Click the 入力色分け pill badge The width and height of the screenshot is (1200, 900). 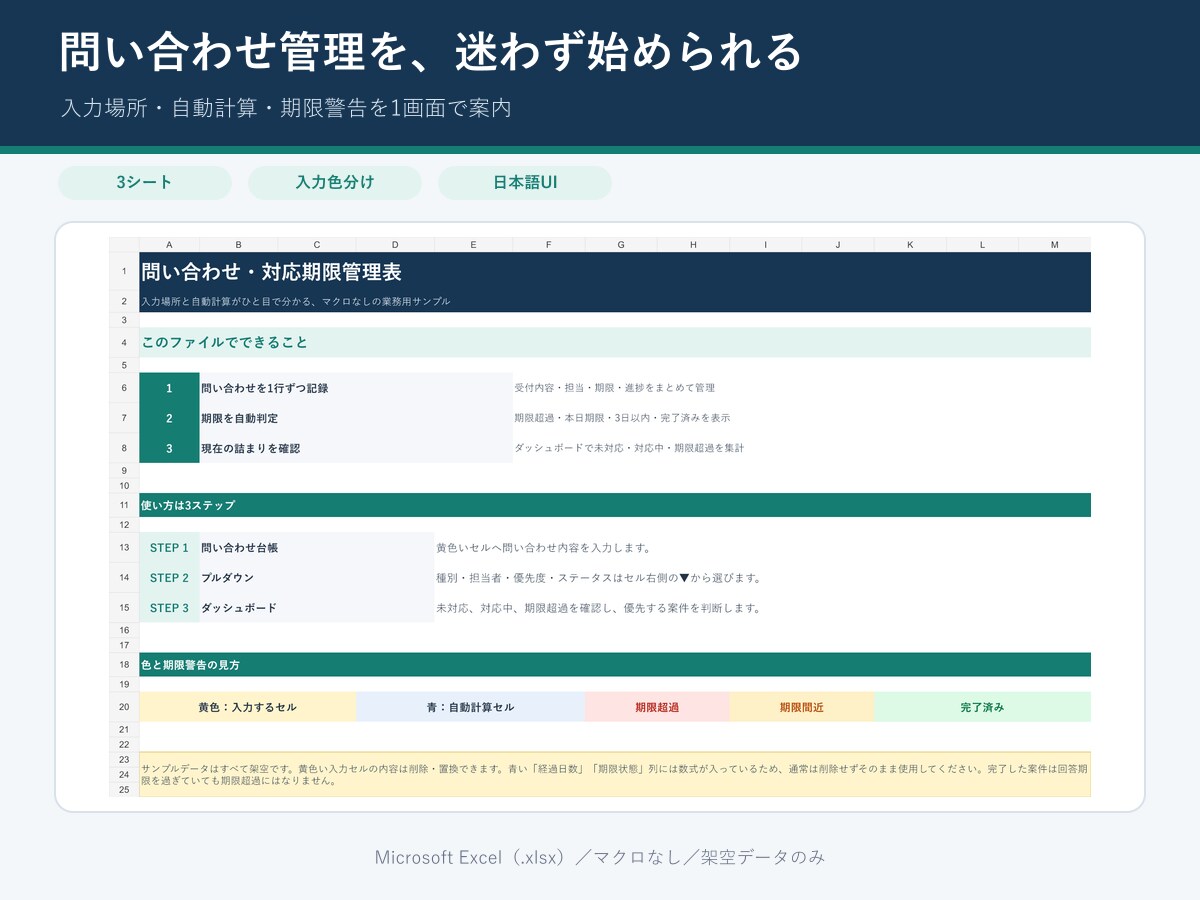point(335,183)
